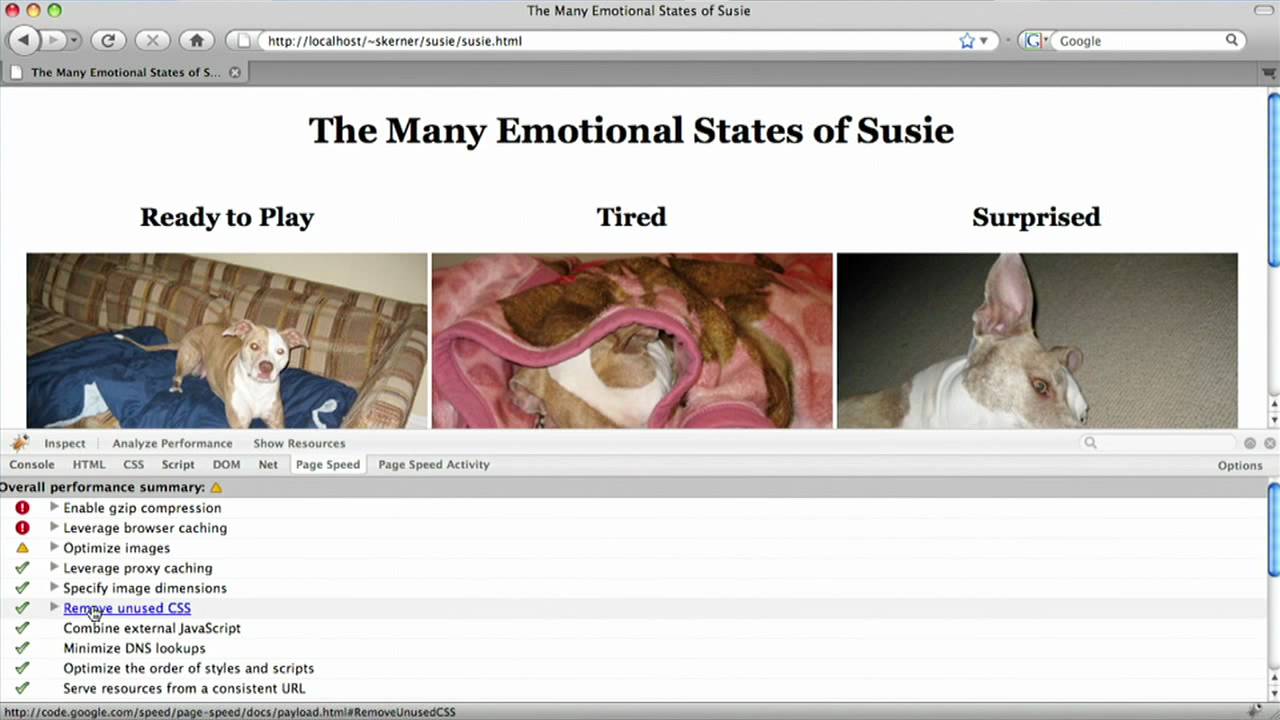The image size is (1280, 720).
Task: Start search with the magnifier icon
Action: pyautogui.click(x=1232, y=40)
